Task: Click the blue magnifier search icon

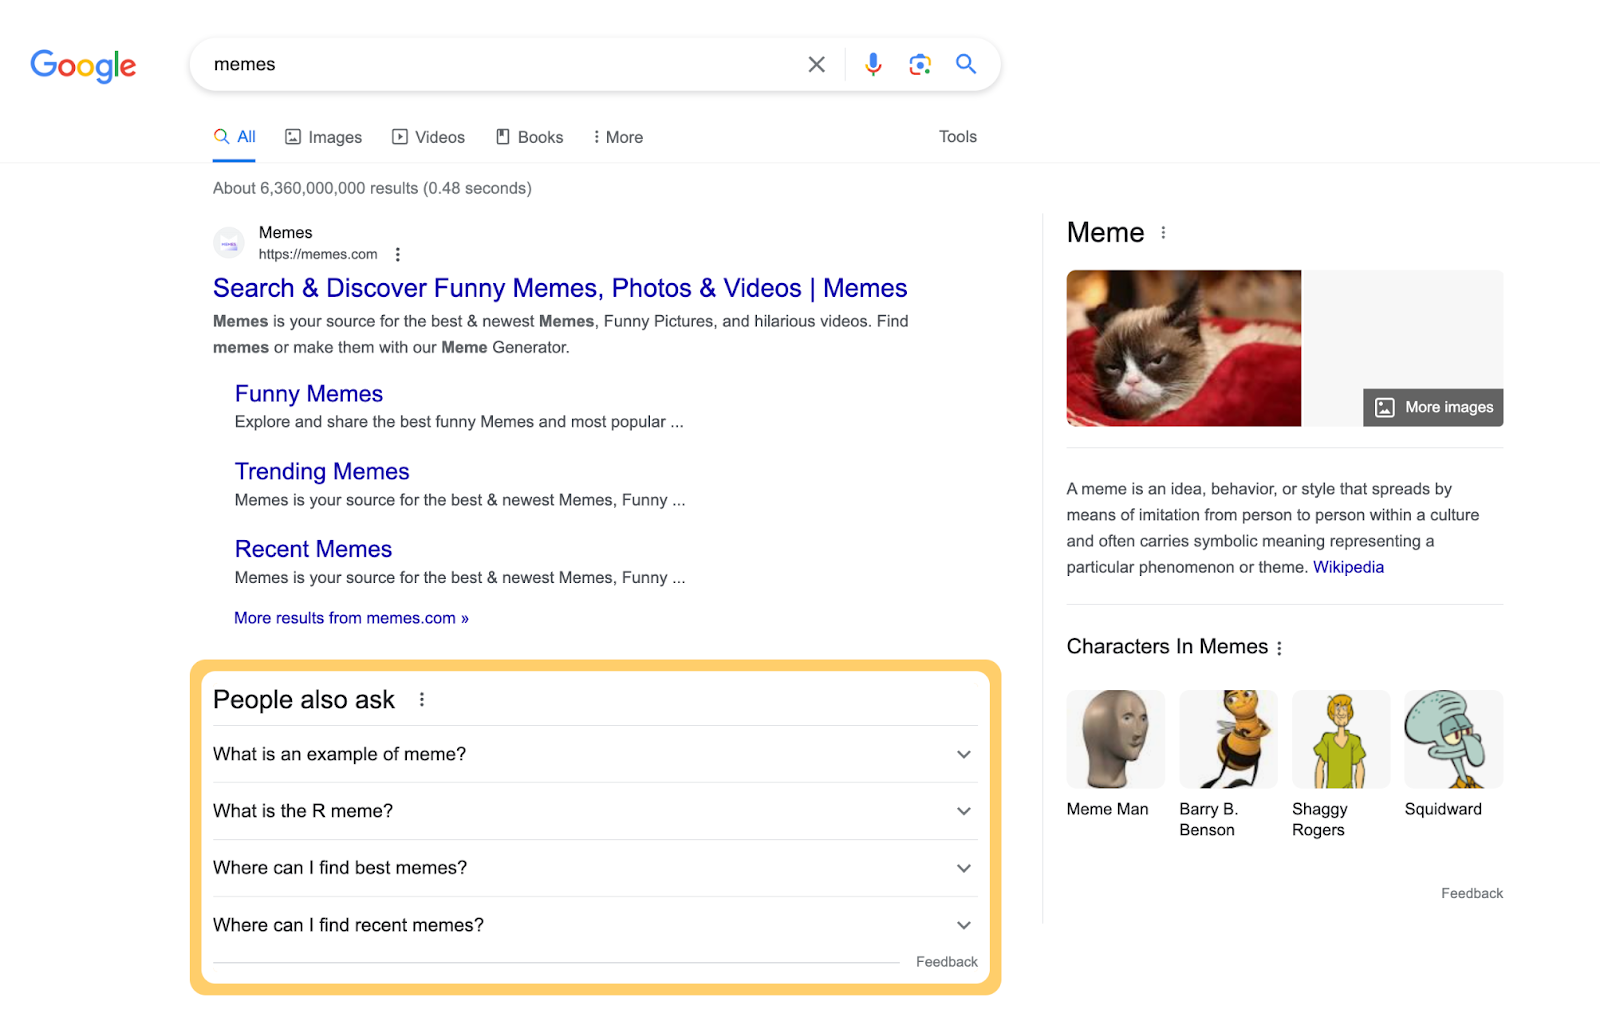Action: [966, 64]
